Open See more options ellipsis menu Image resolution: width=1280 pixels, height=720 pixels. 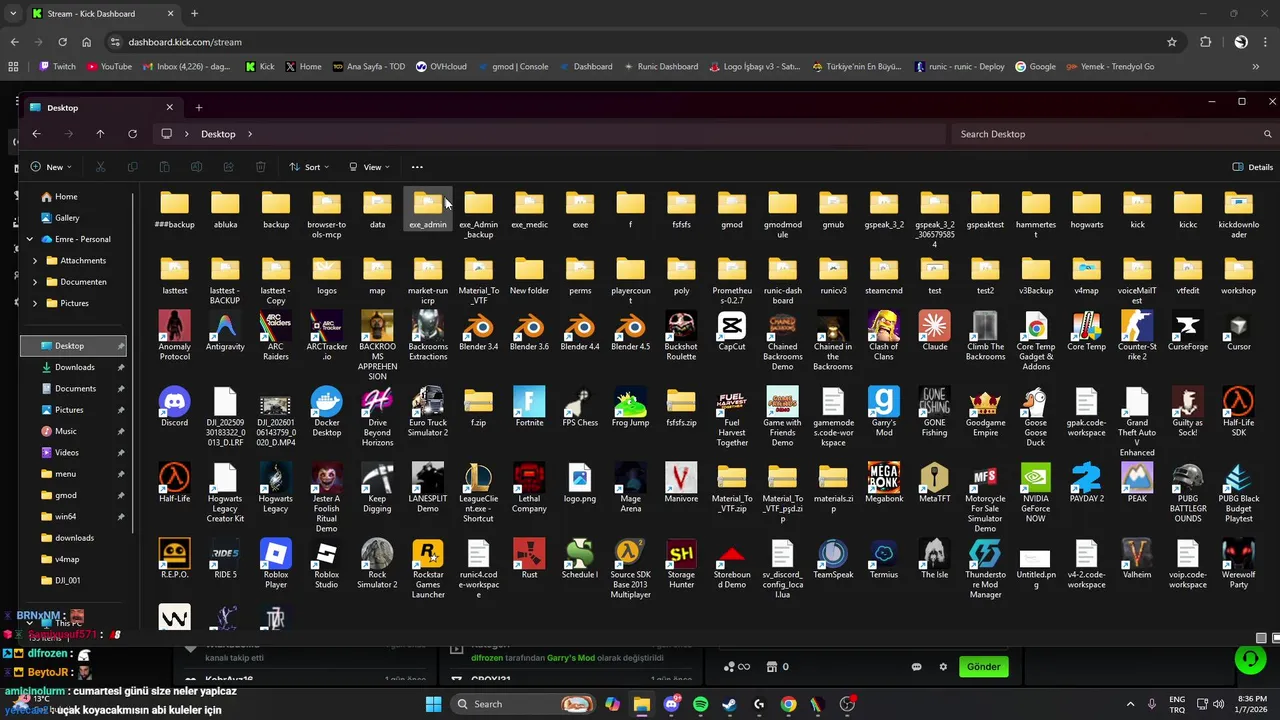[x=417, y=167]
